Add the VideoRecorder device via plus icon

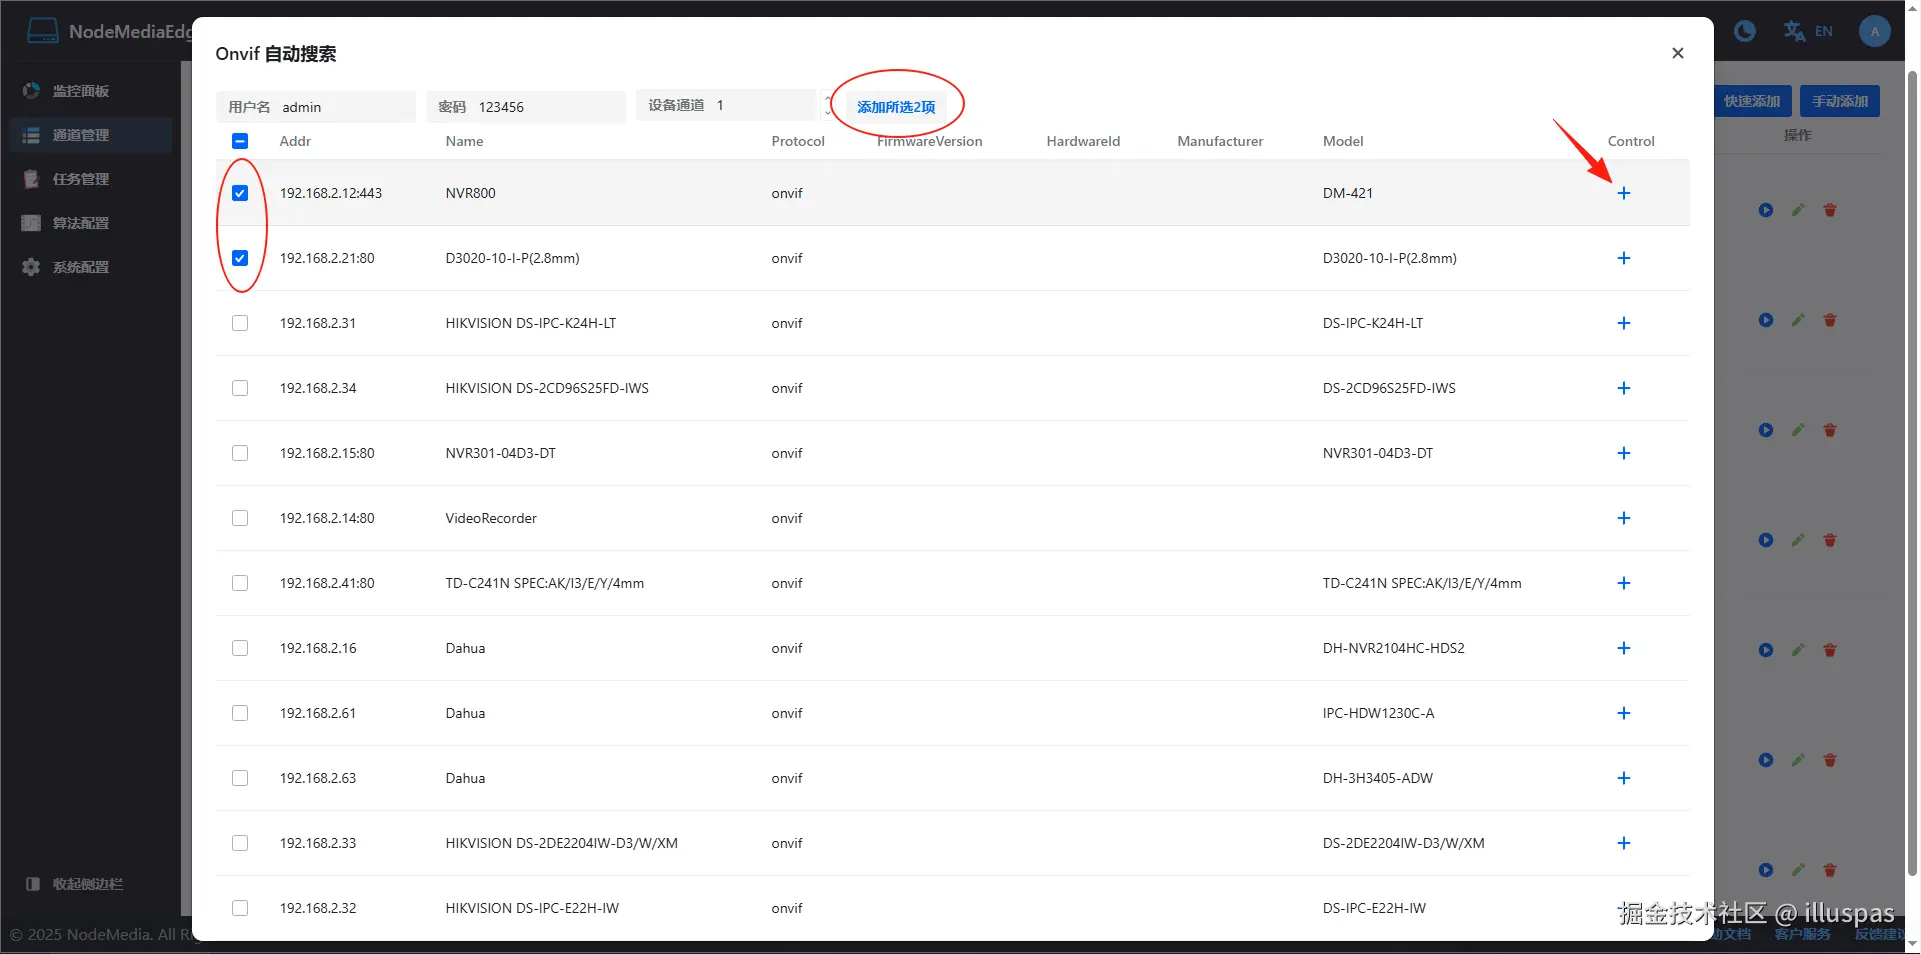(1623, 518)
